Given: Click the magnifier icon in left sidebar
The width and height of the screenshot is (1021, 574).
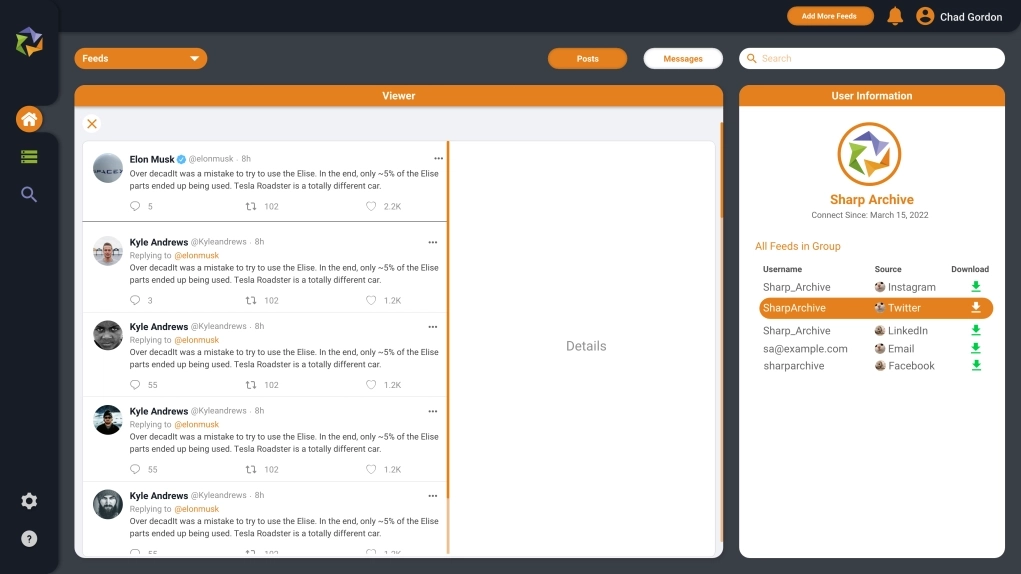Looking at the screenshot, I should [x=29, y=195].
